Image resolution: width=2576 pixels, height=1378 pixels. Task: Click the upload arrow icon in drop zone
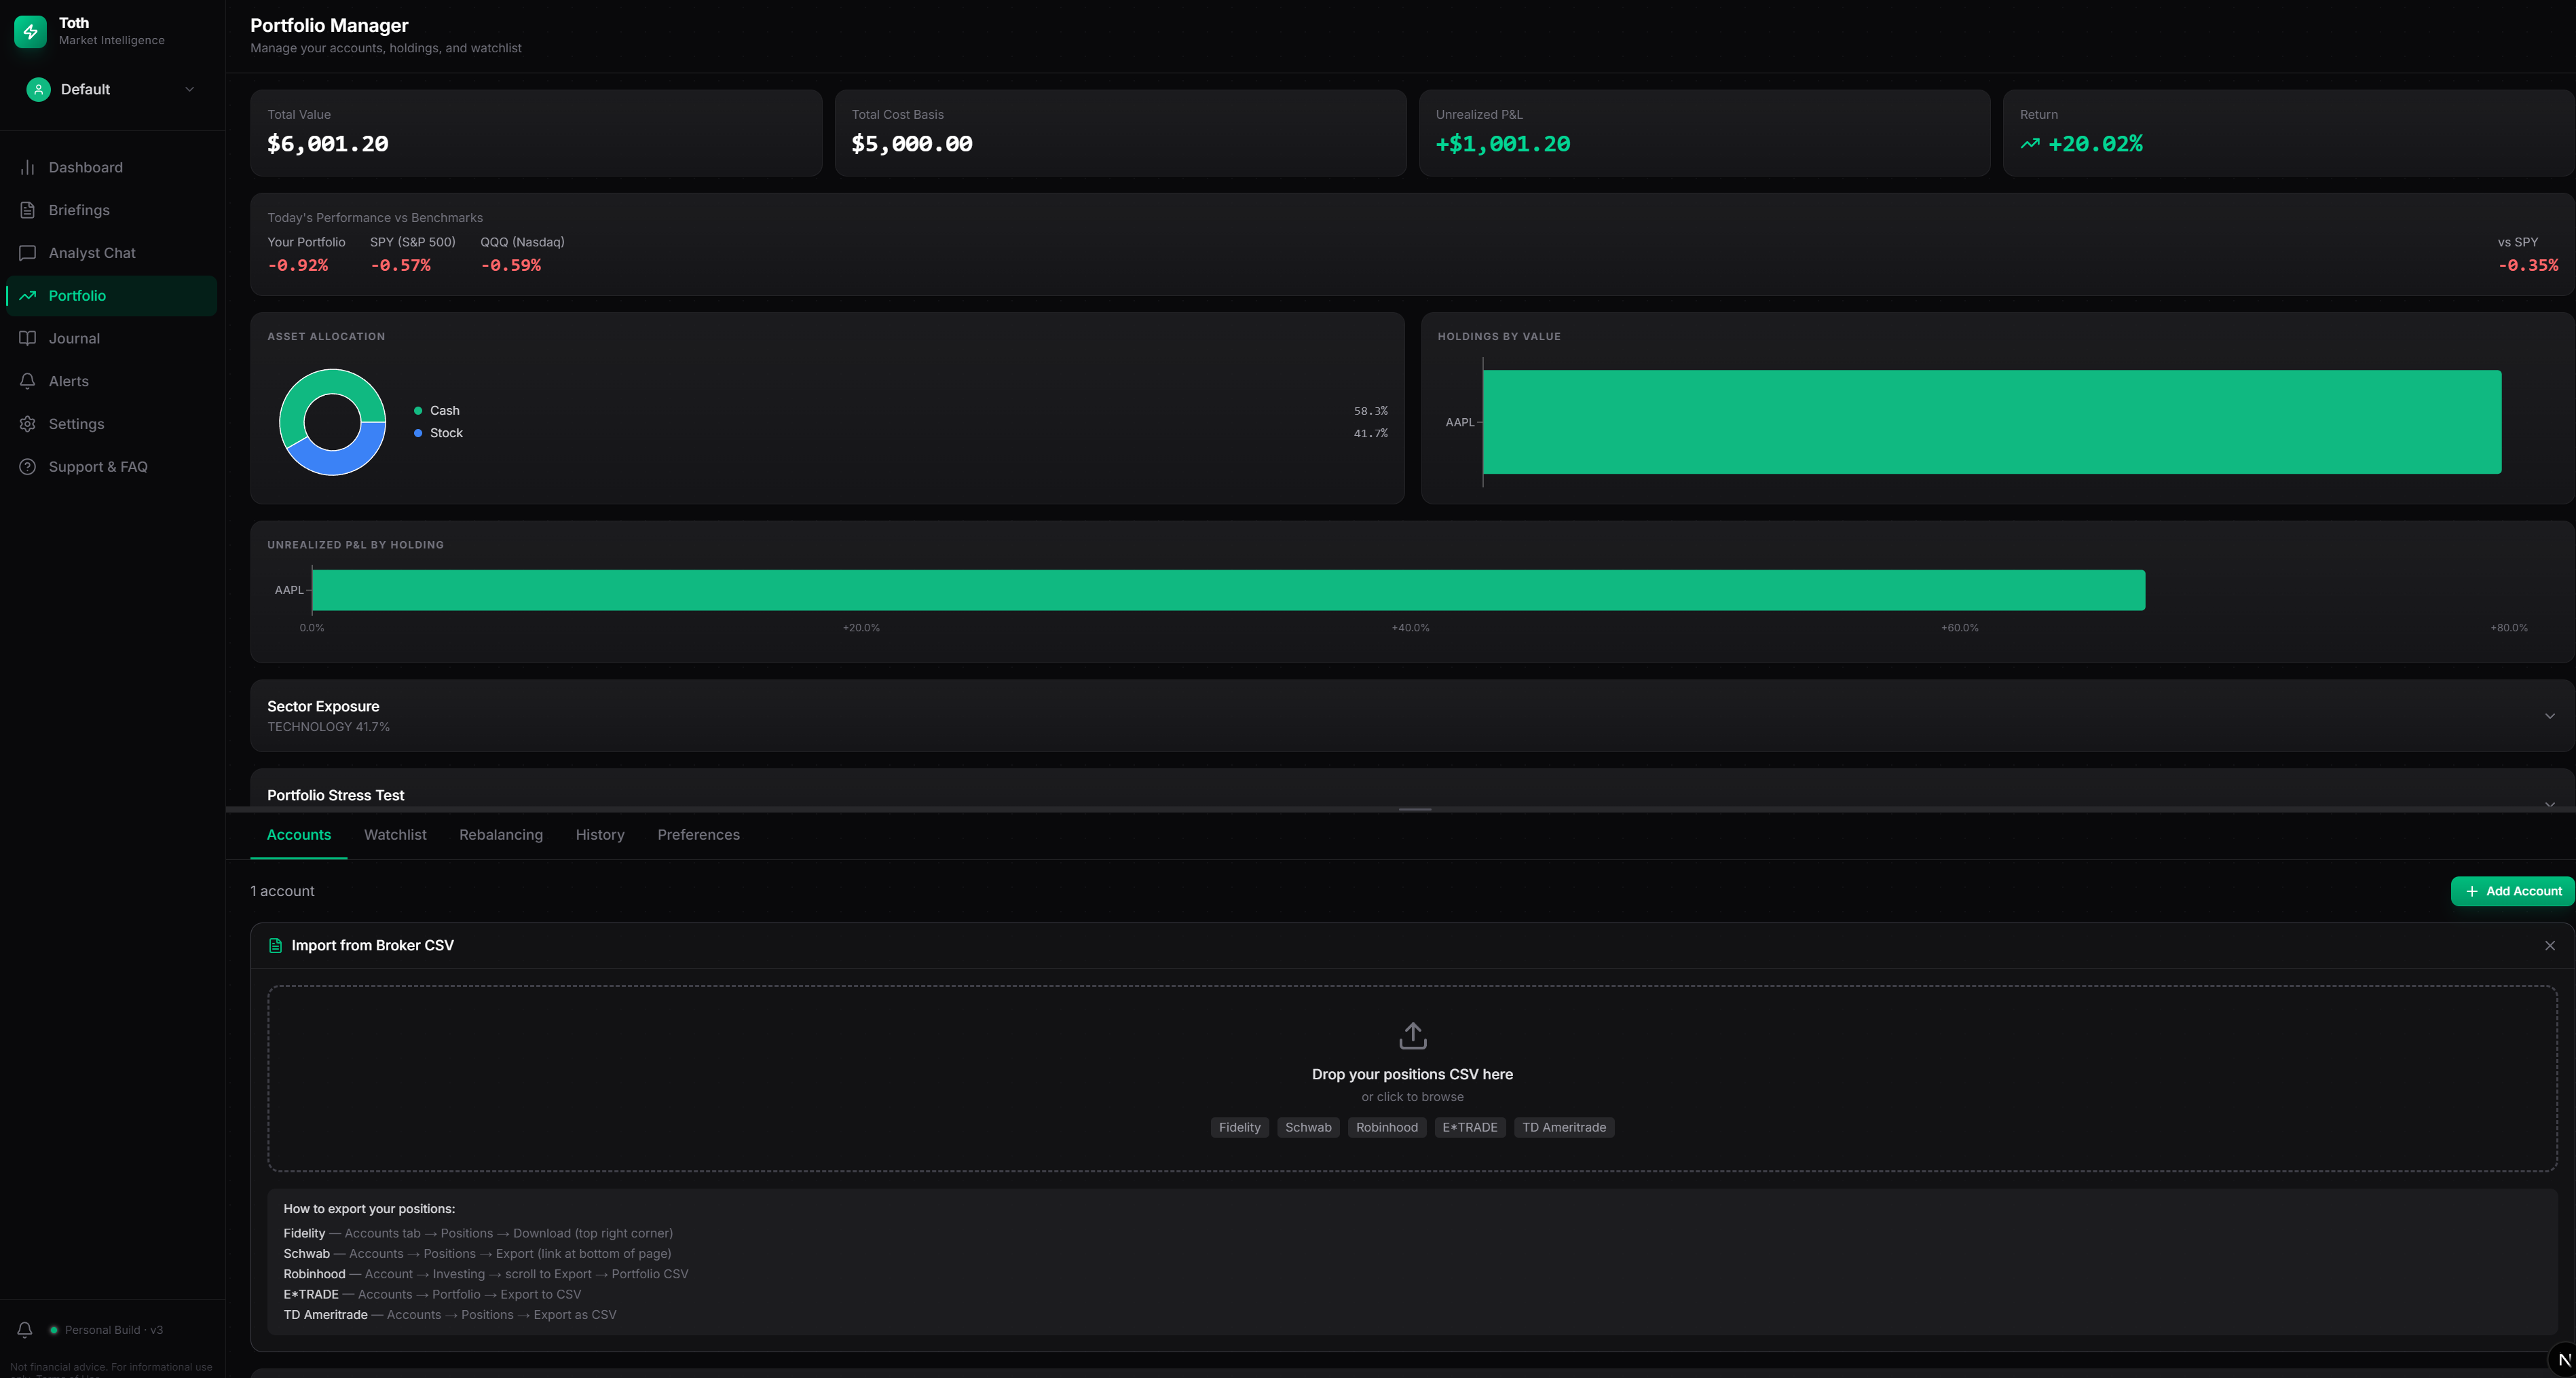1412,1035
